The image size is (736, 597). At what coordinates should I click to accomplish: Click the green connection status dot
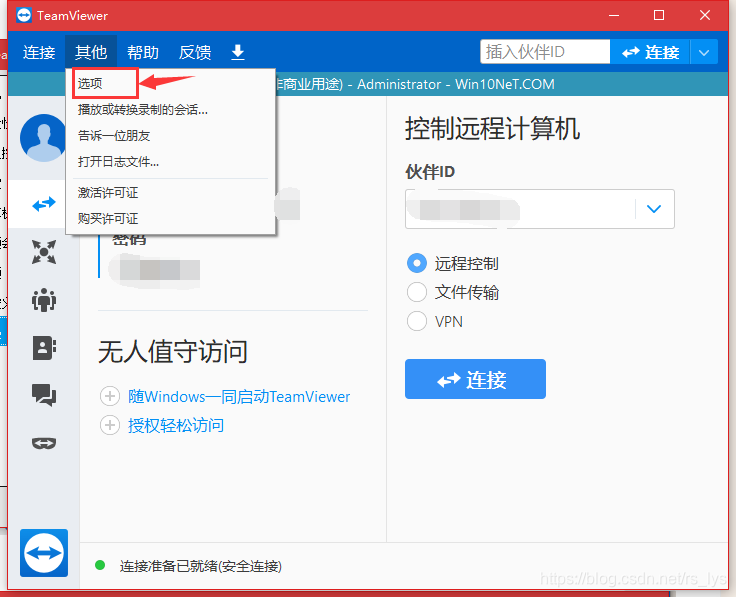(x=100, y=565)
